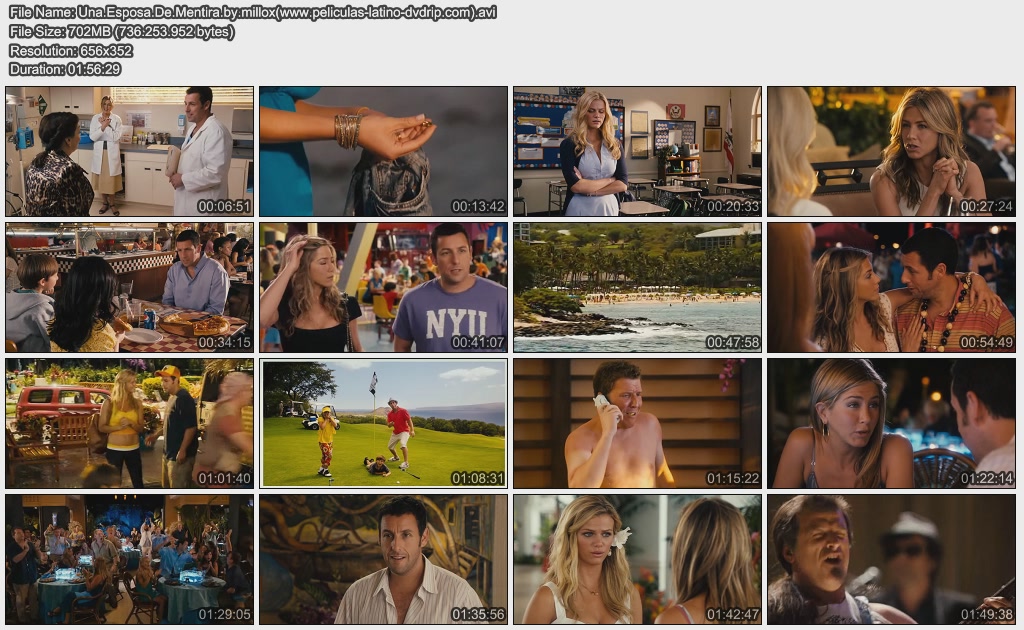Image resolution: width=1024 pixels, height=630 pixels.
Task: Select the thumbnail timestamped 00:13:42
Action: [x=383, y=151]
